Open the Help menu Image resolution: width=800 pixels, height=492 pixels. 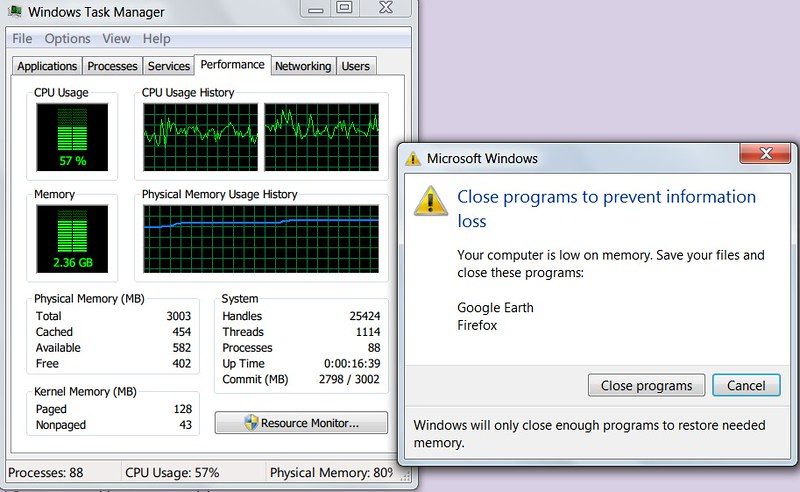pos(157,39)
